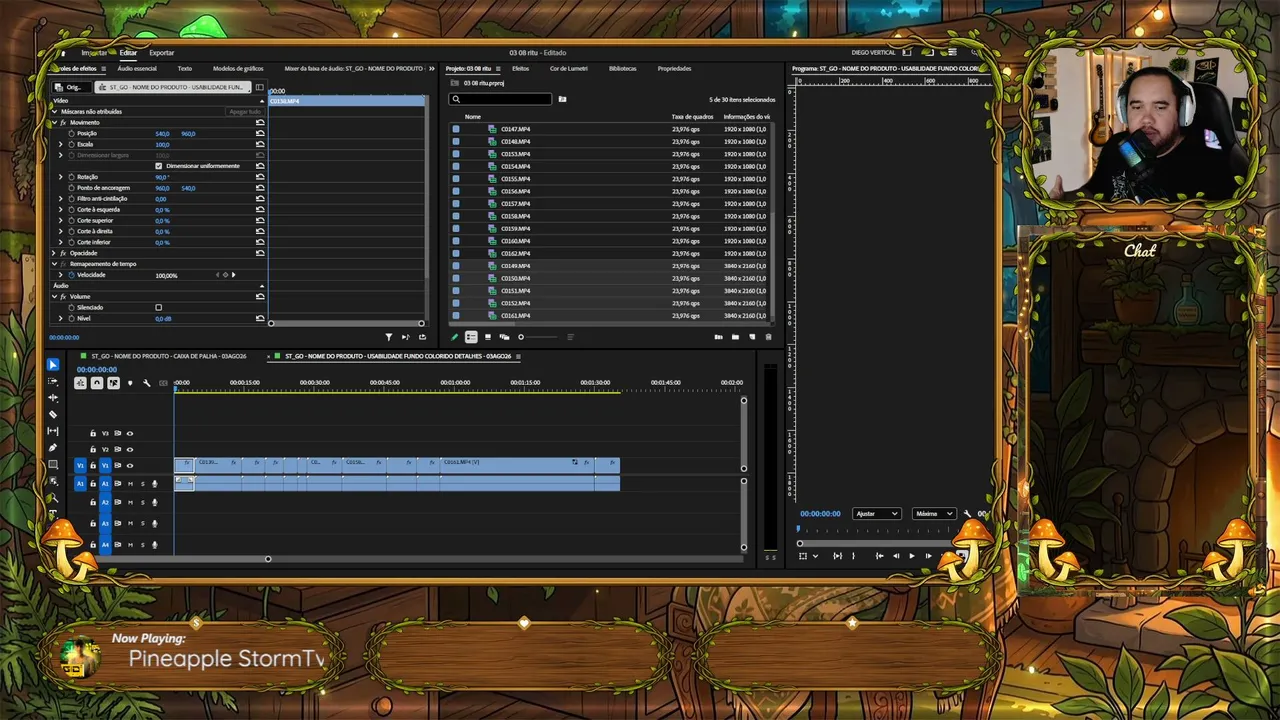Toggle the Escala stopwatch animation
1280x720 pixels.
click(71, 144)
